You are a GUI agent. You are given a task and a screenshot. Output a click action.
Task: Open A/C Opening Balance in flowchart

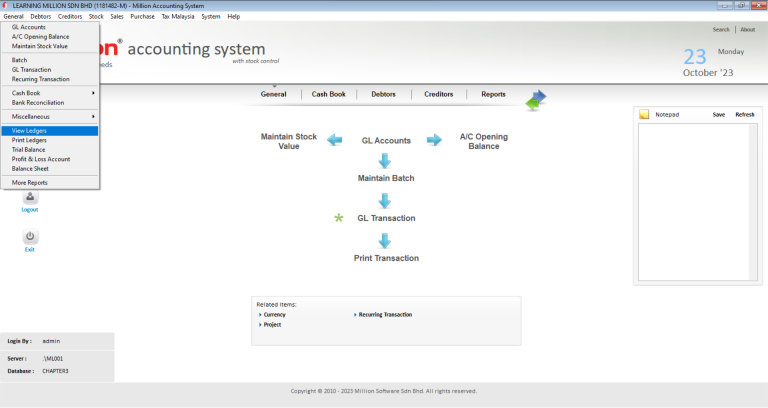tap(483, 141)
